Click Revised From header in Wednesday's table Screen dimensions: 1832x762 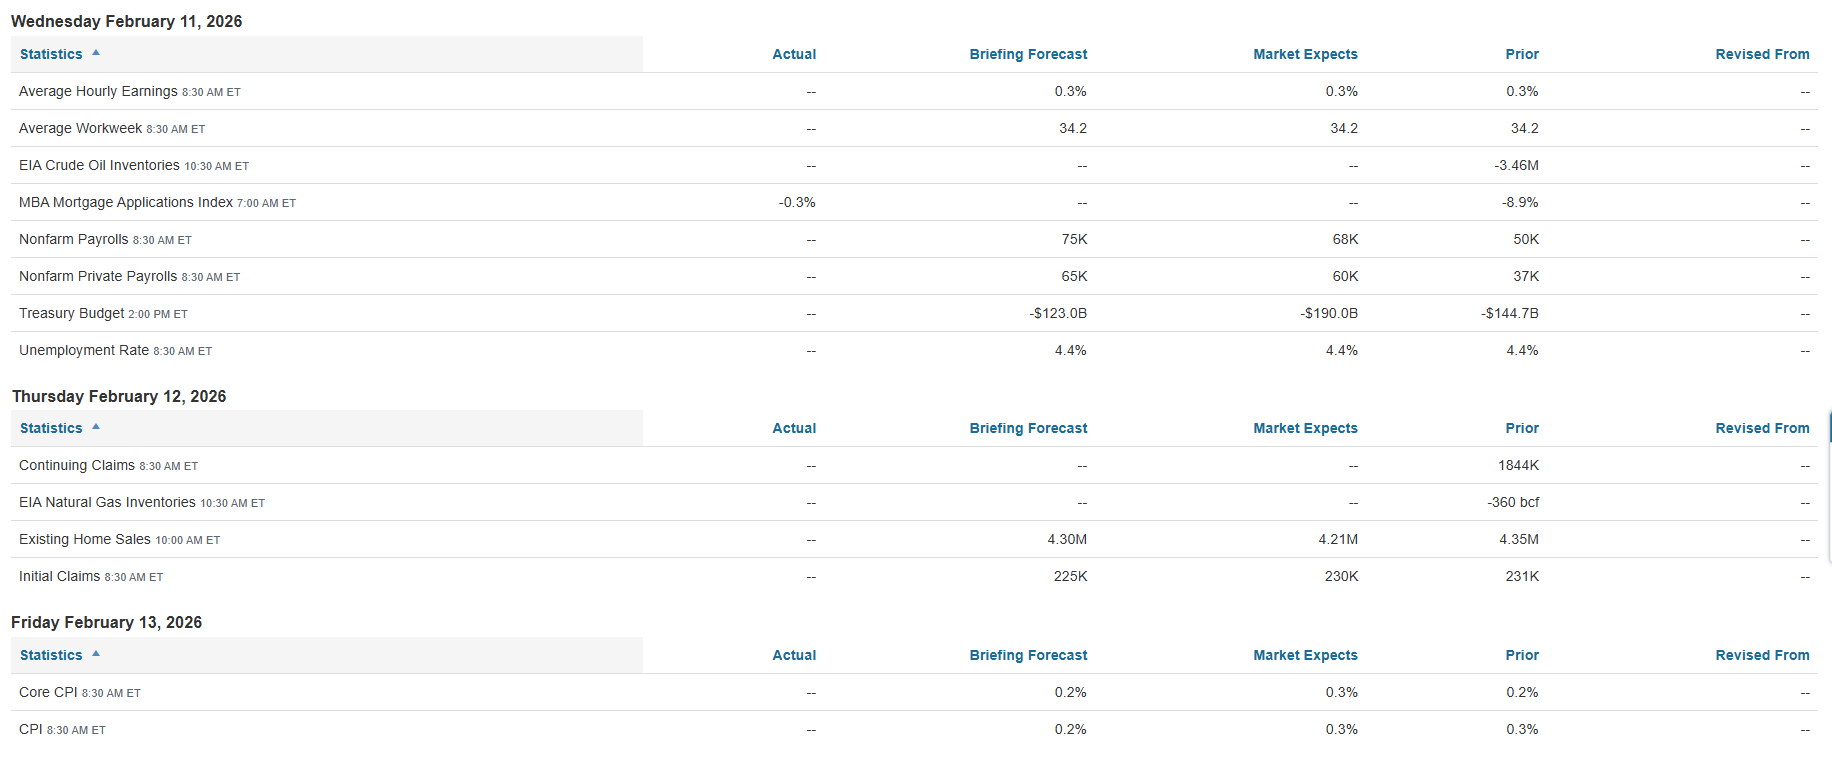(1762, 55)
